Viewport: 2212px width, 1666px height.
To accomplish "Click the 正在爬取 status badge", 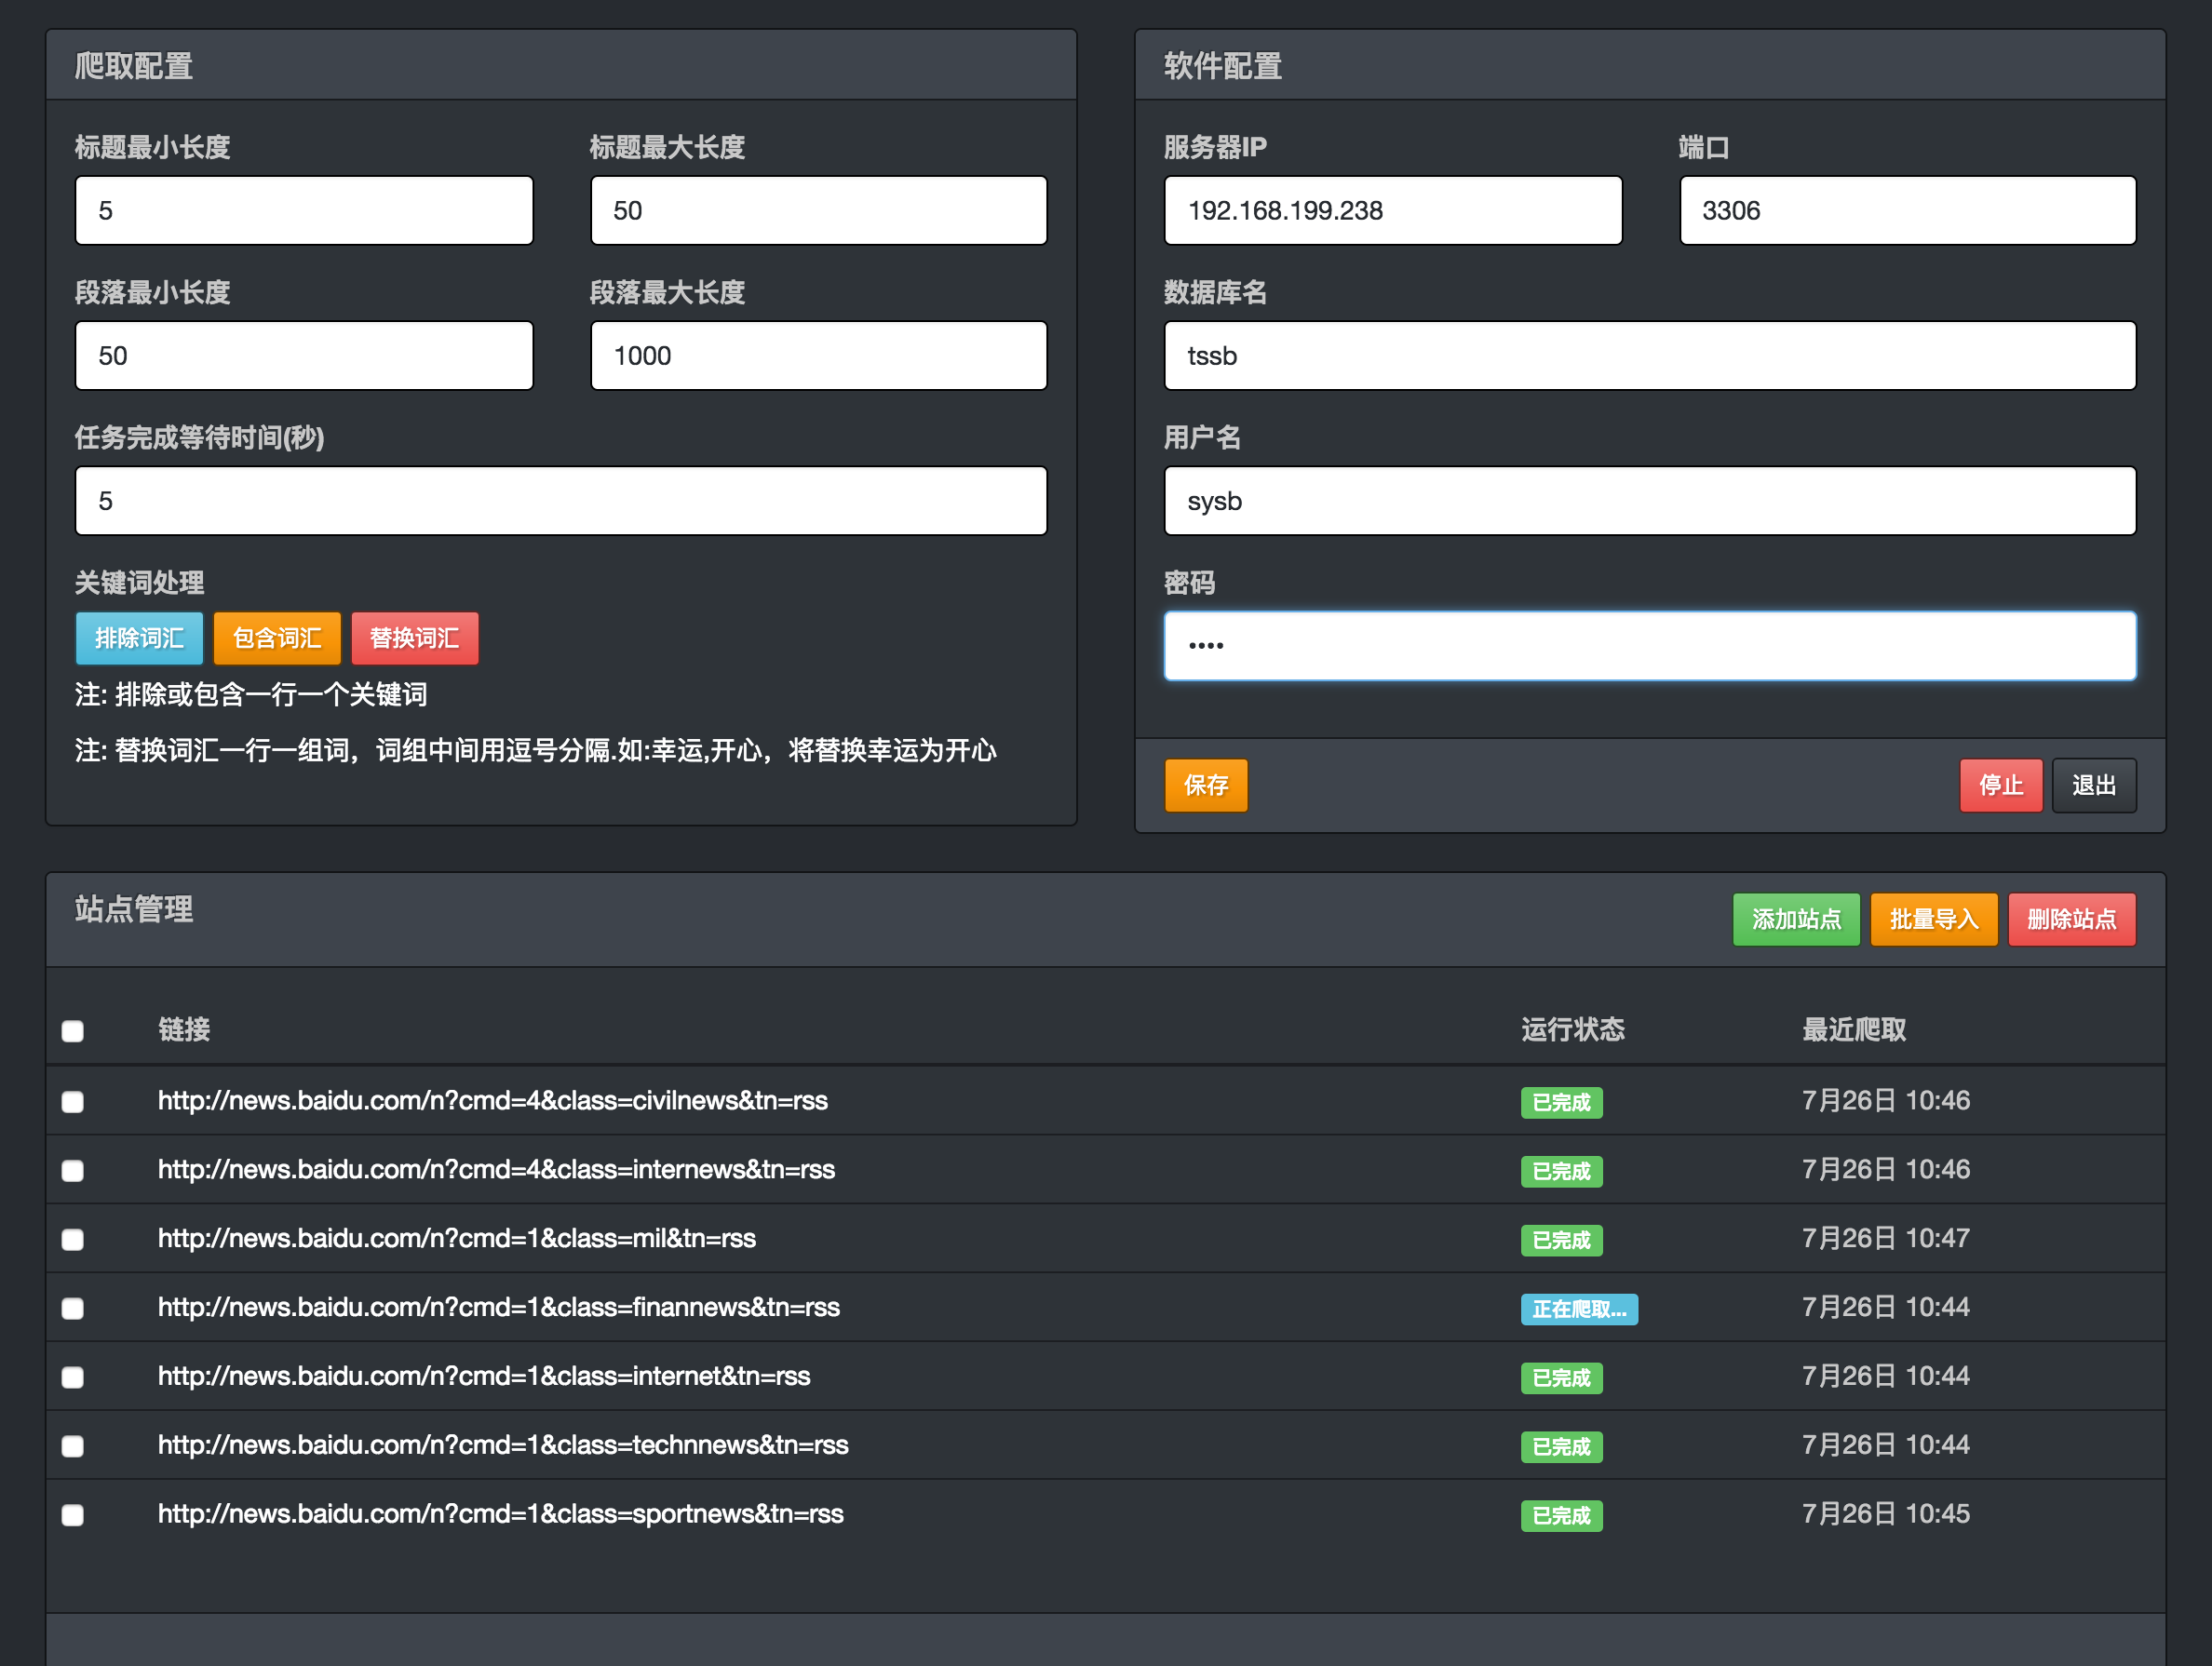I will [x=1579, y=1309].
